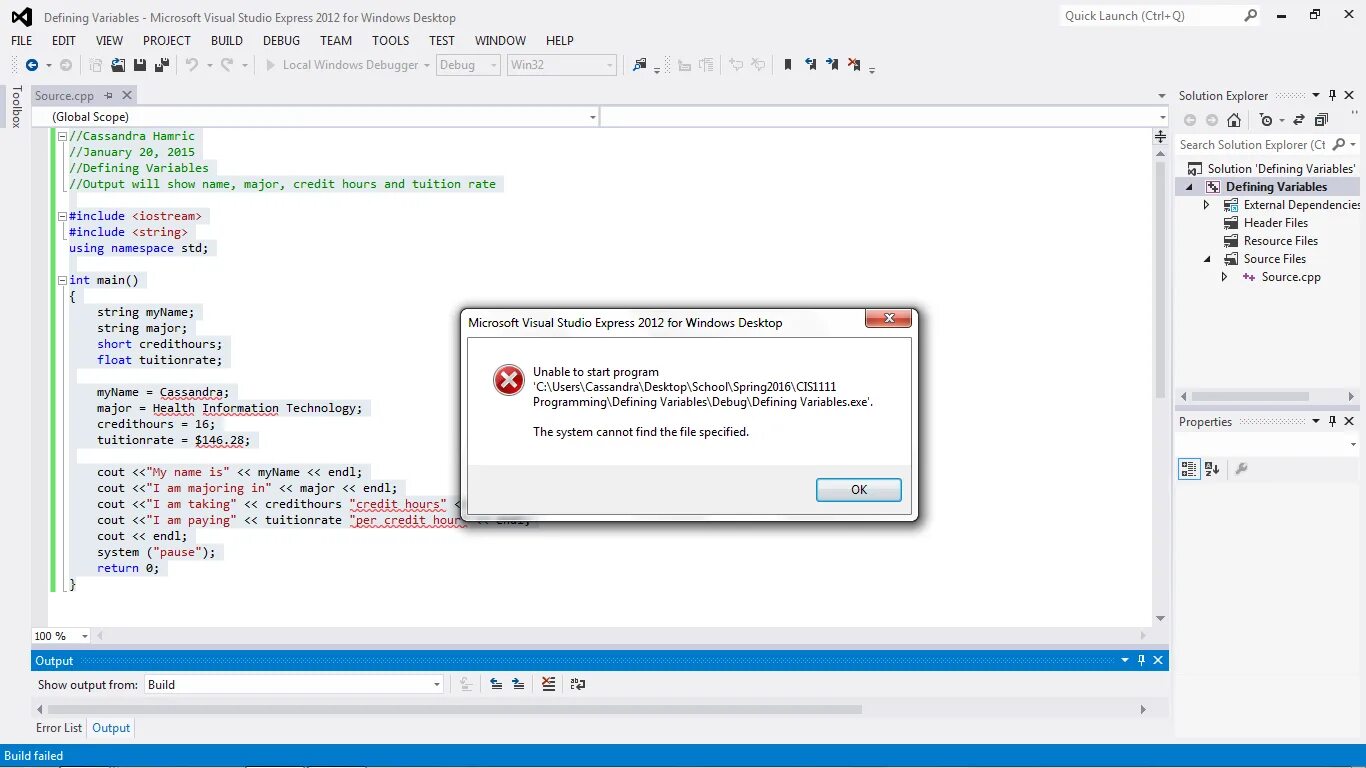The image size is (1366, 768).
Task: Open the BUILD menu
Action: click(227, 41)
